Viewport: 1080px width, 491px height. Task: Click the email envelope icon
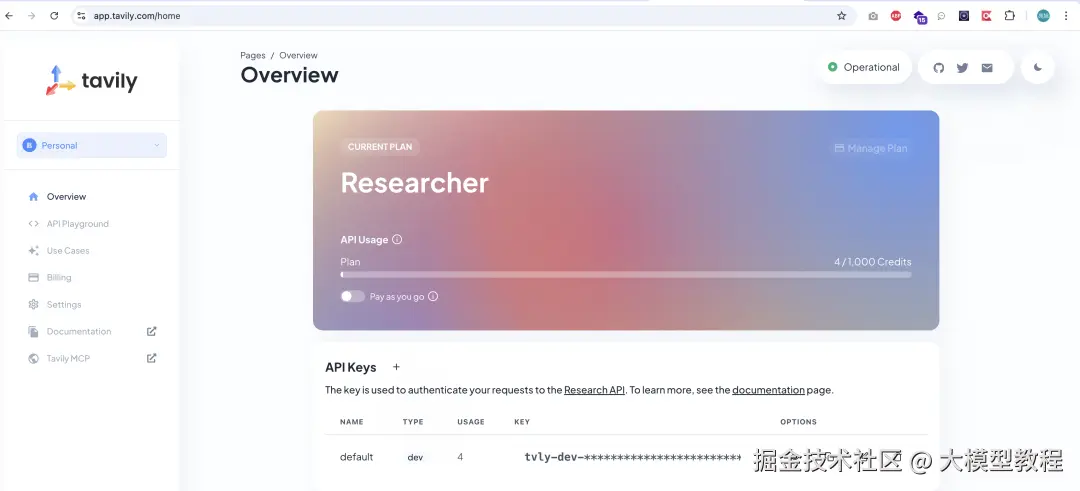987,67
